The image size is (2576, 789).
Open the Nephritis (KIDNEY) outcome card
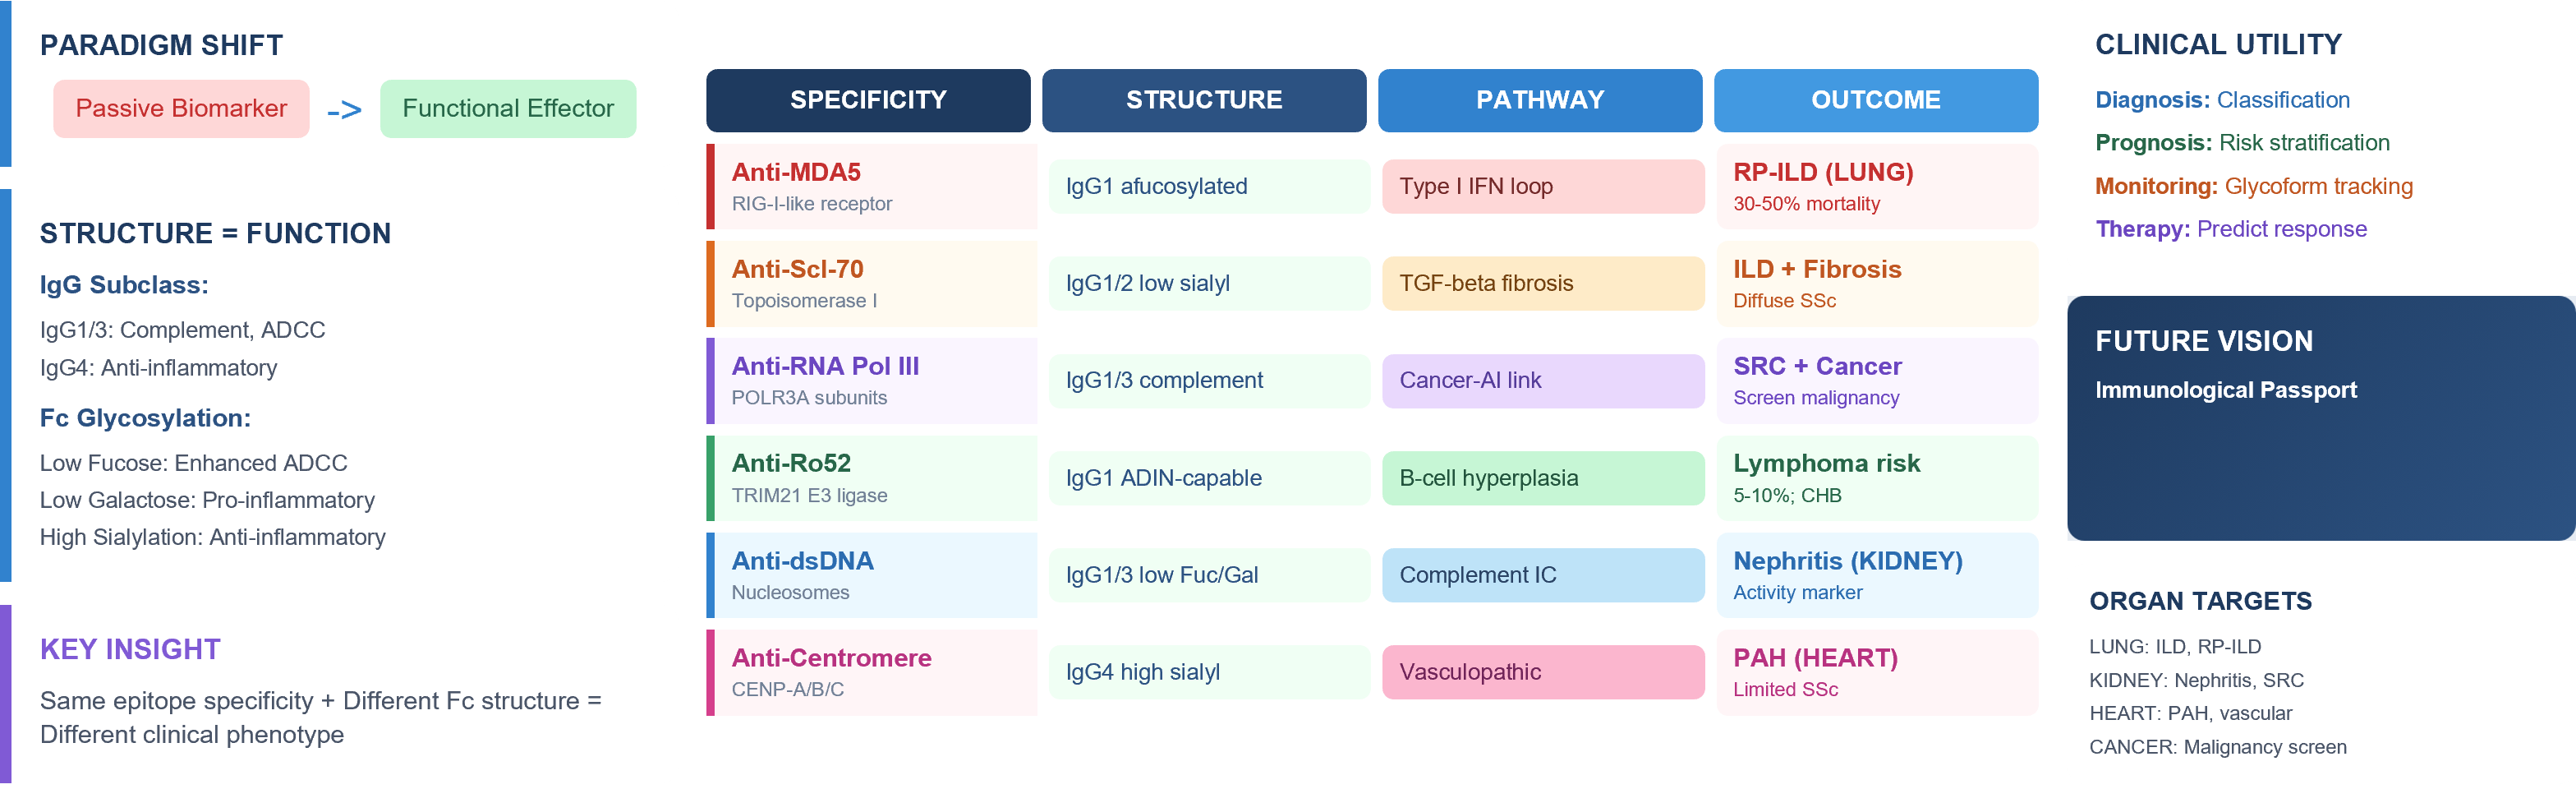[x=1876, y=575]
